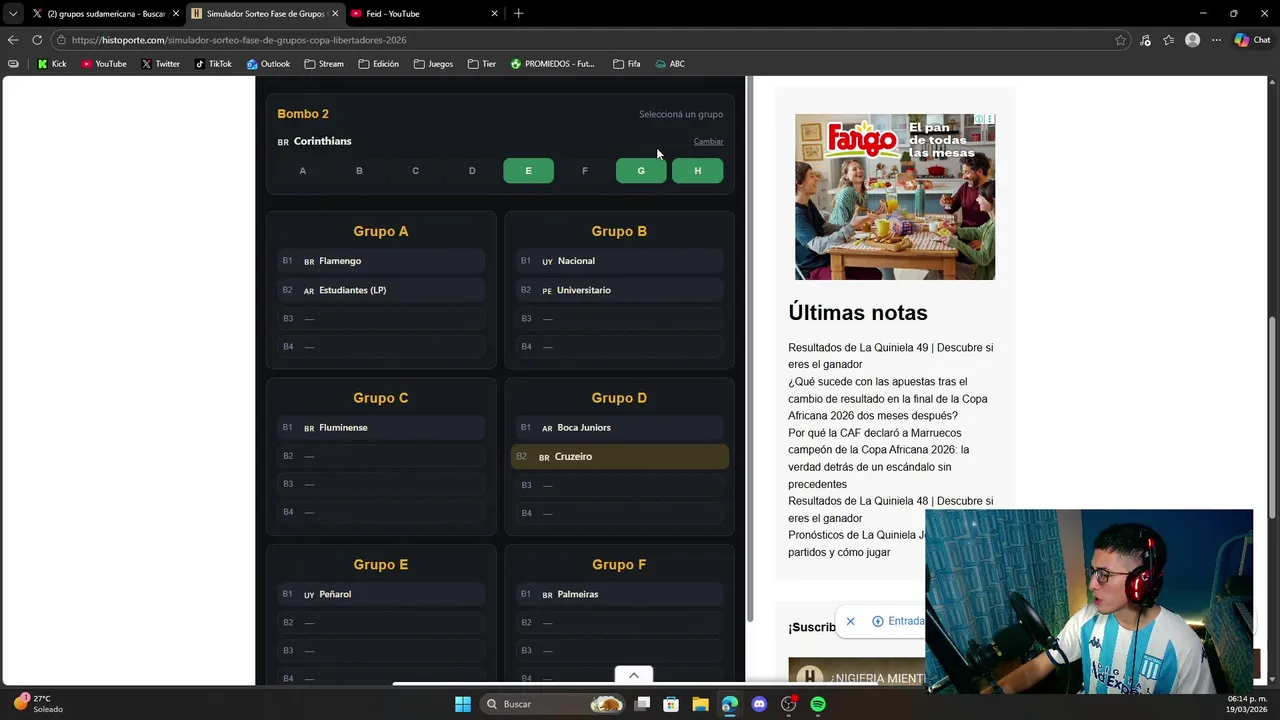Click the Flamengo row in Grupo A
This screenshot has width=1280, height=720.
(x=381, y=261)
